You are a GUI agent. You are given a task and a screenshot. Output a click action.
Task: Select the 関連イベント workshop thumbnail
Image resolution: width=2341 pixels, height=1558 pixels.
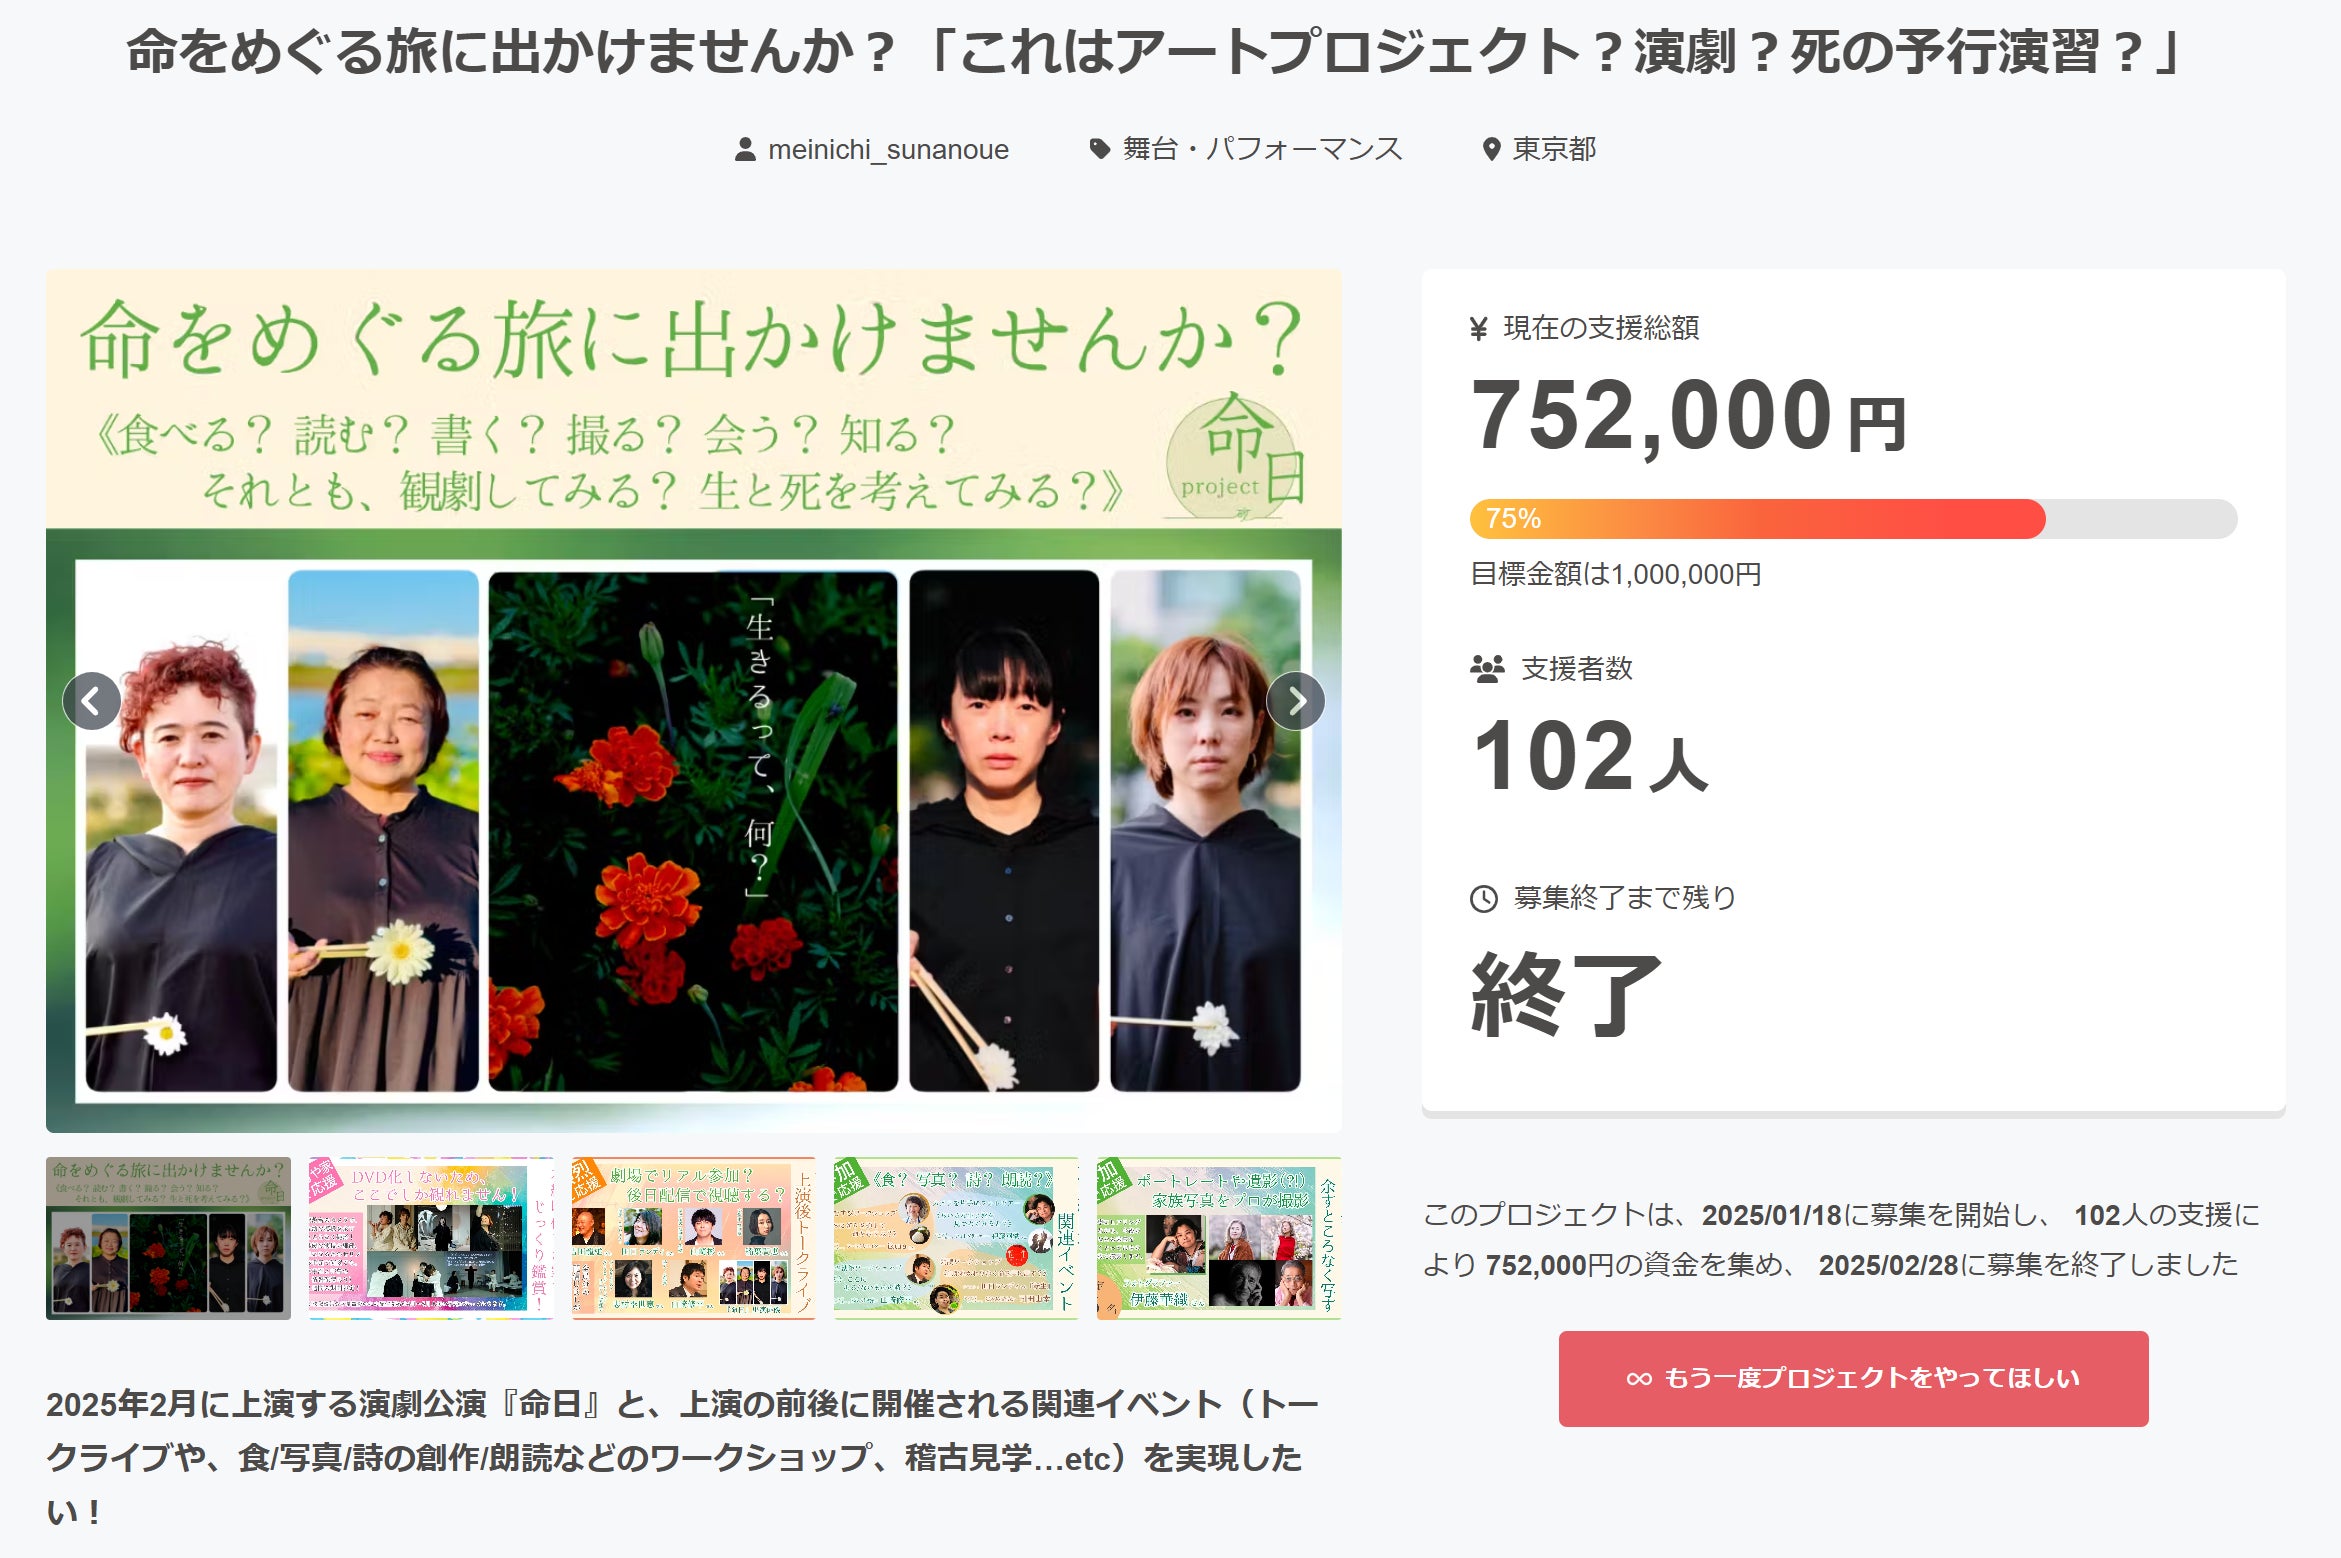(956, 1238)
